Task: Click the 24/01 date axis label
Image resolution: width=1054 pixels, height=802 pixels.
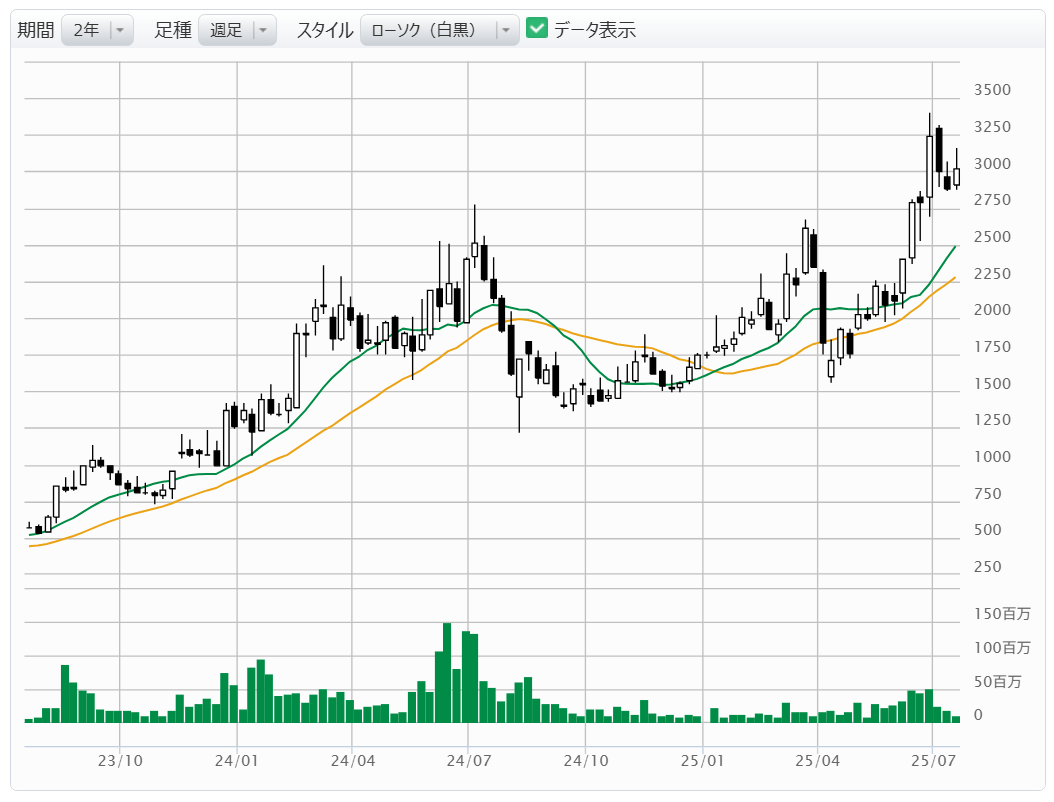Action: [x=237, y=761]
